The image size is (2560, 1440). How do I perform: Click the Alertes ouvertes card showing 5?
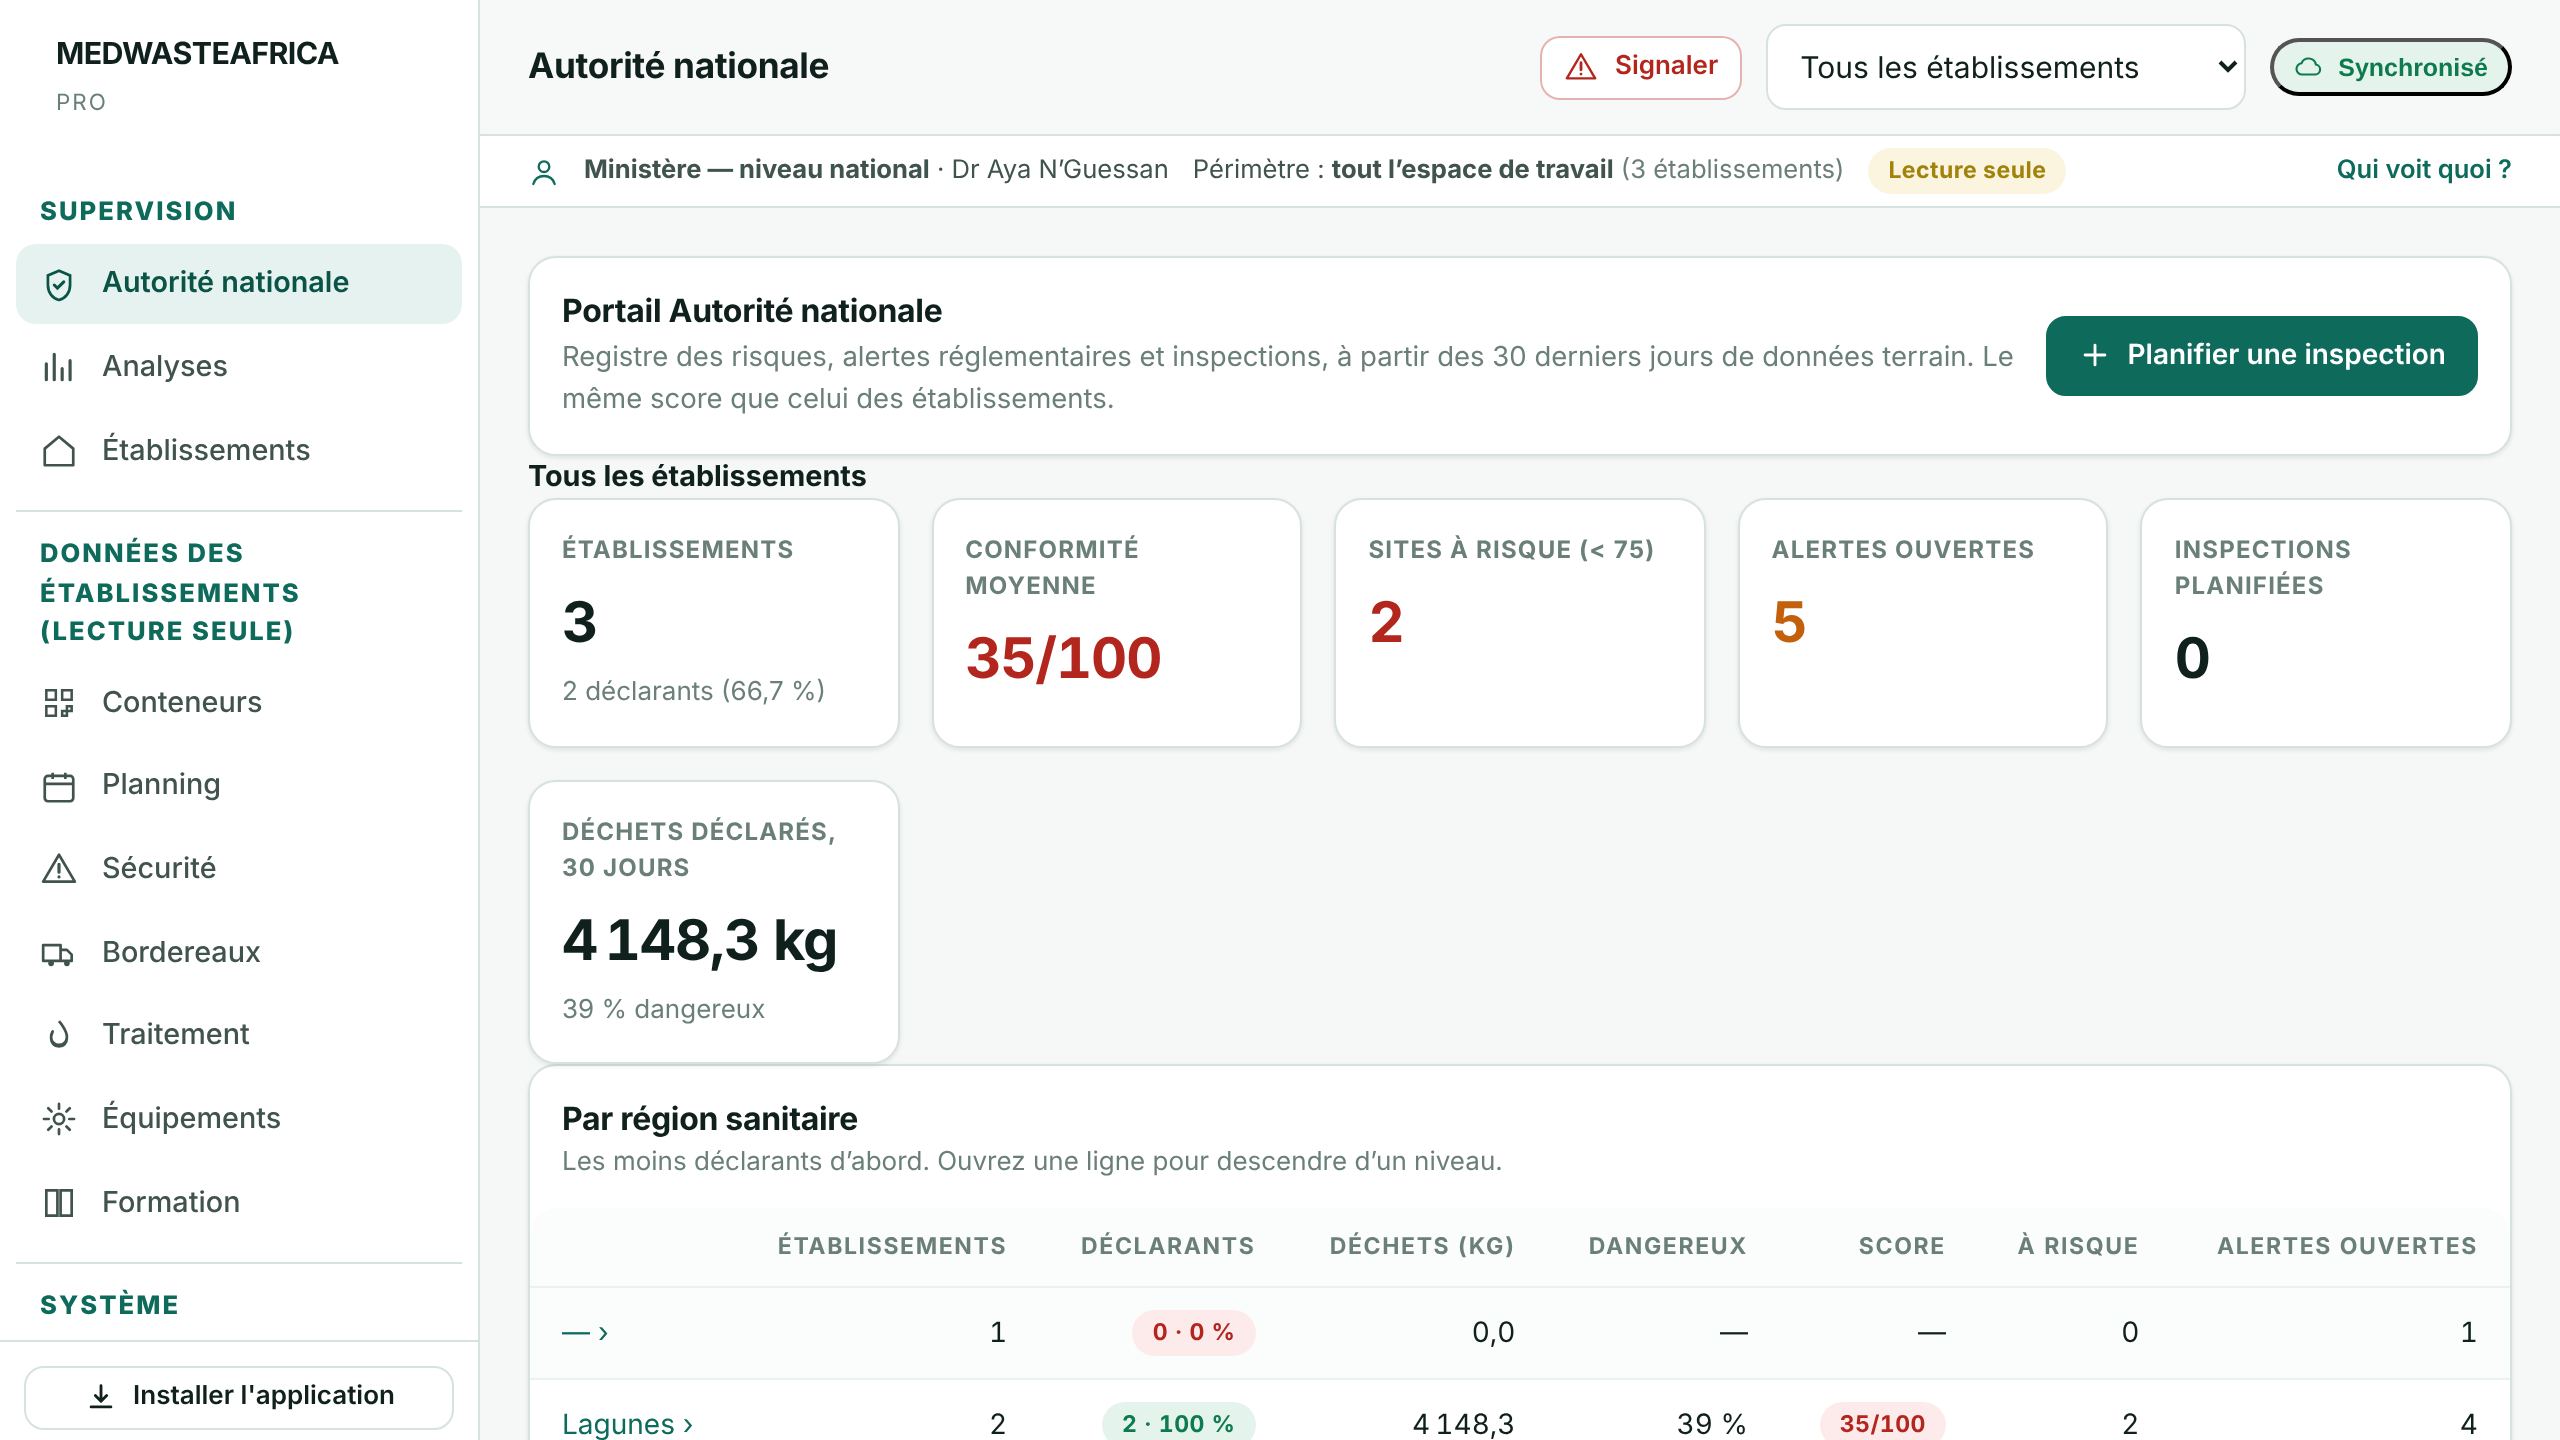coord(1922,623)
